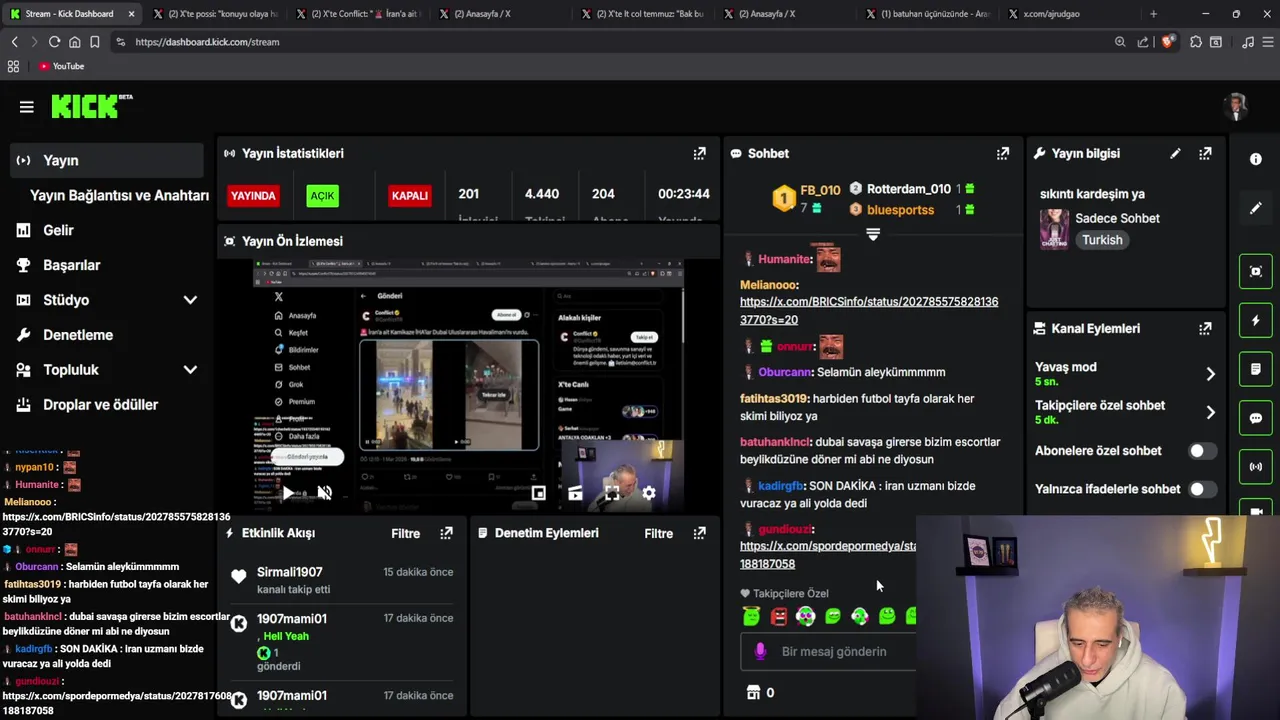Enable picture-in-picture on preview player
The image size is (1280, 720).
538,492
